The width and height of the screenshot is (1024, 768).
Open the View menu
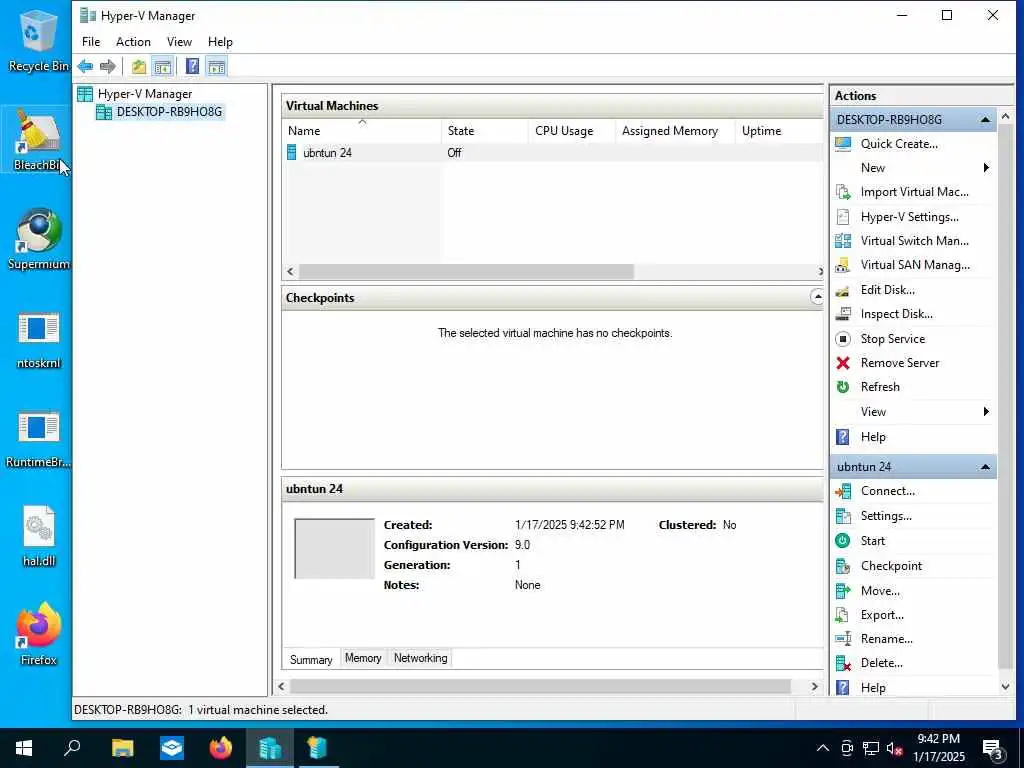pyautogui.click(x=179, y=42)
